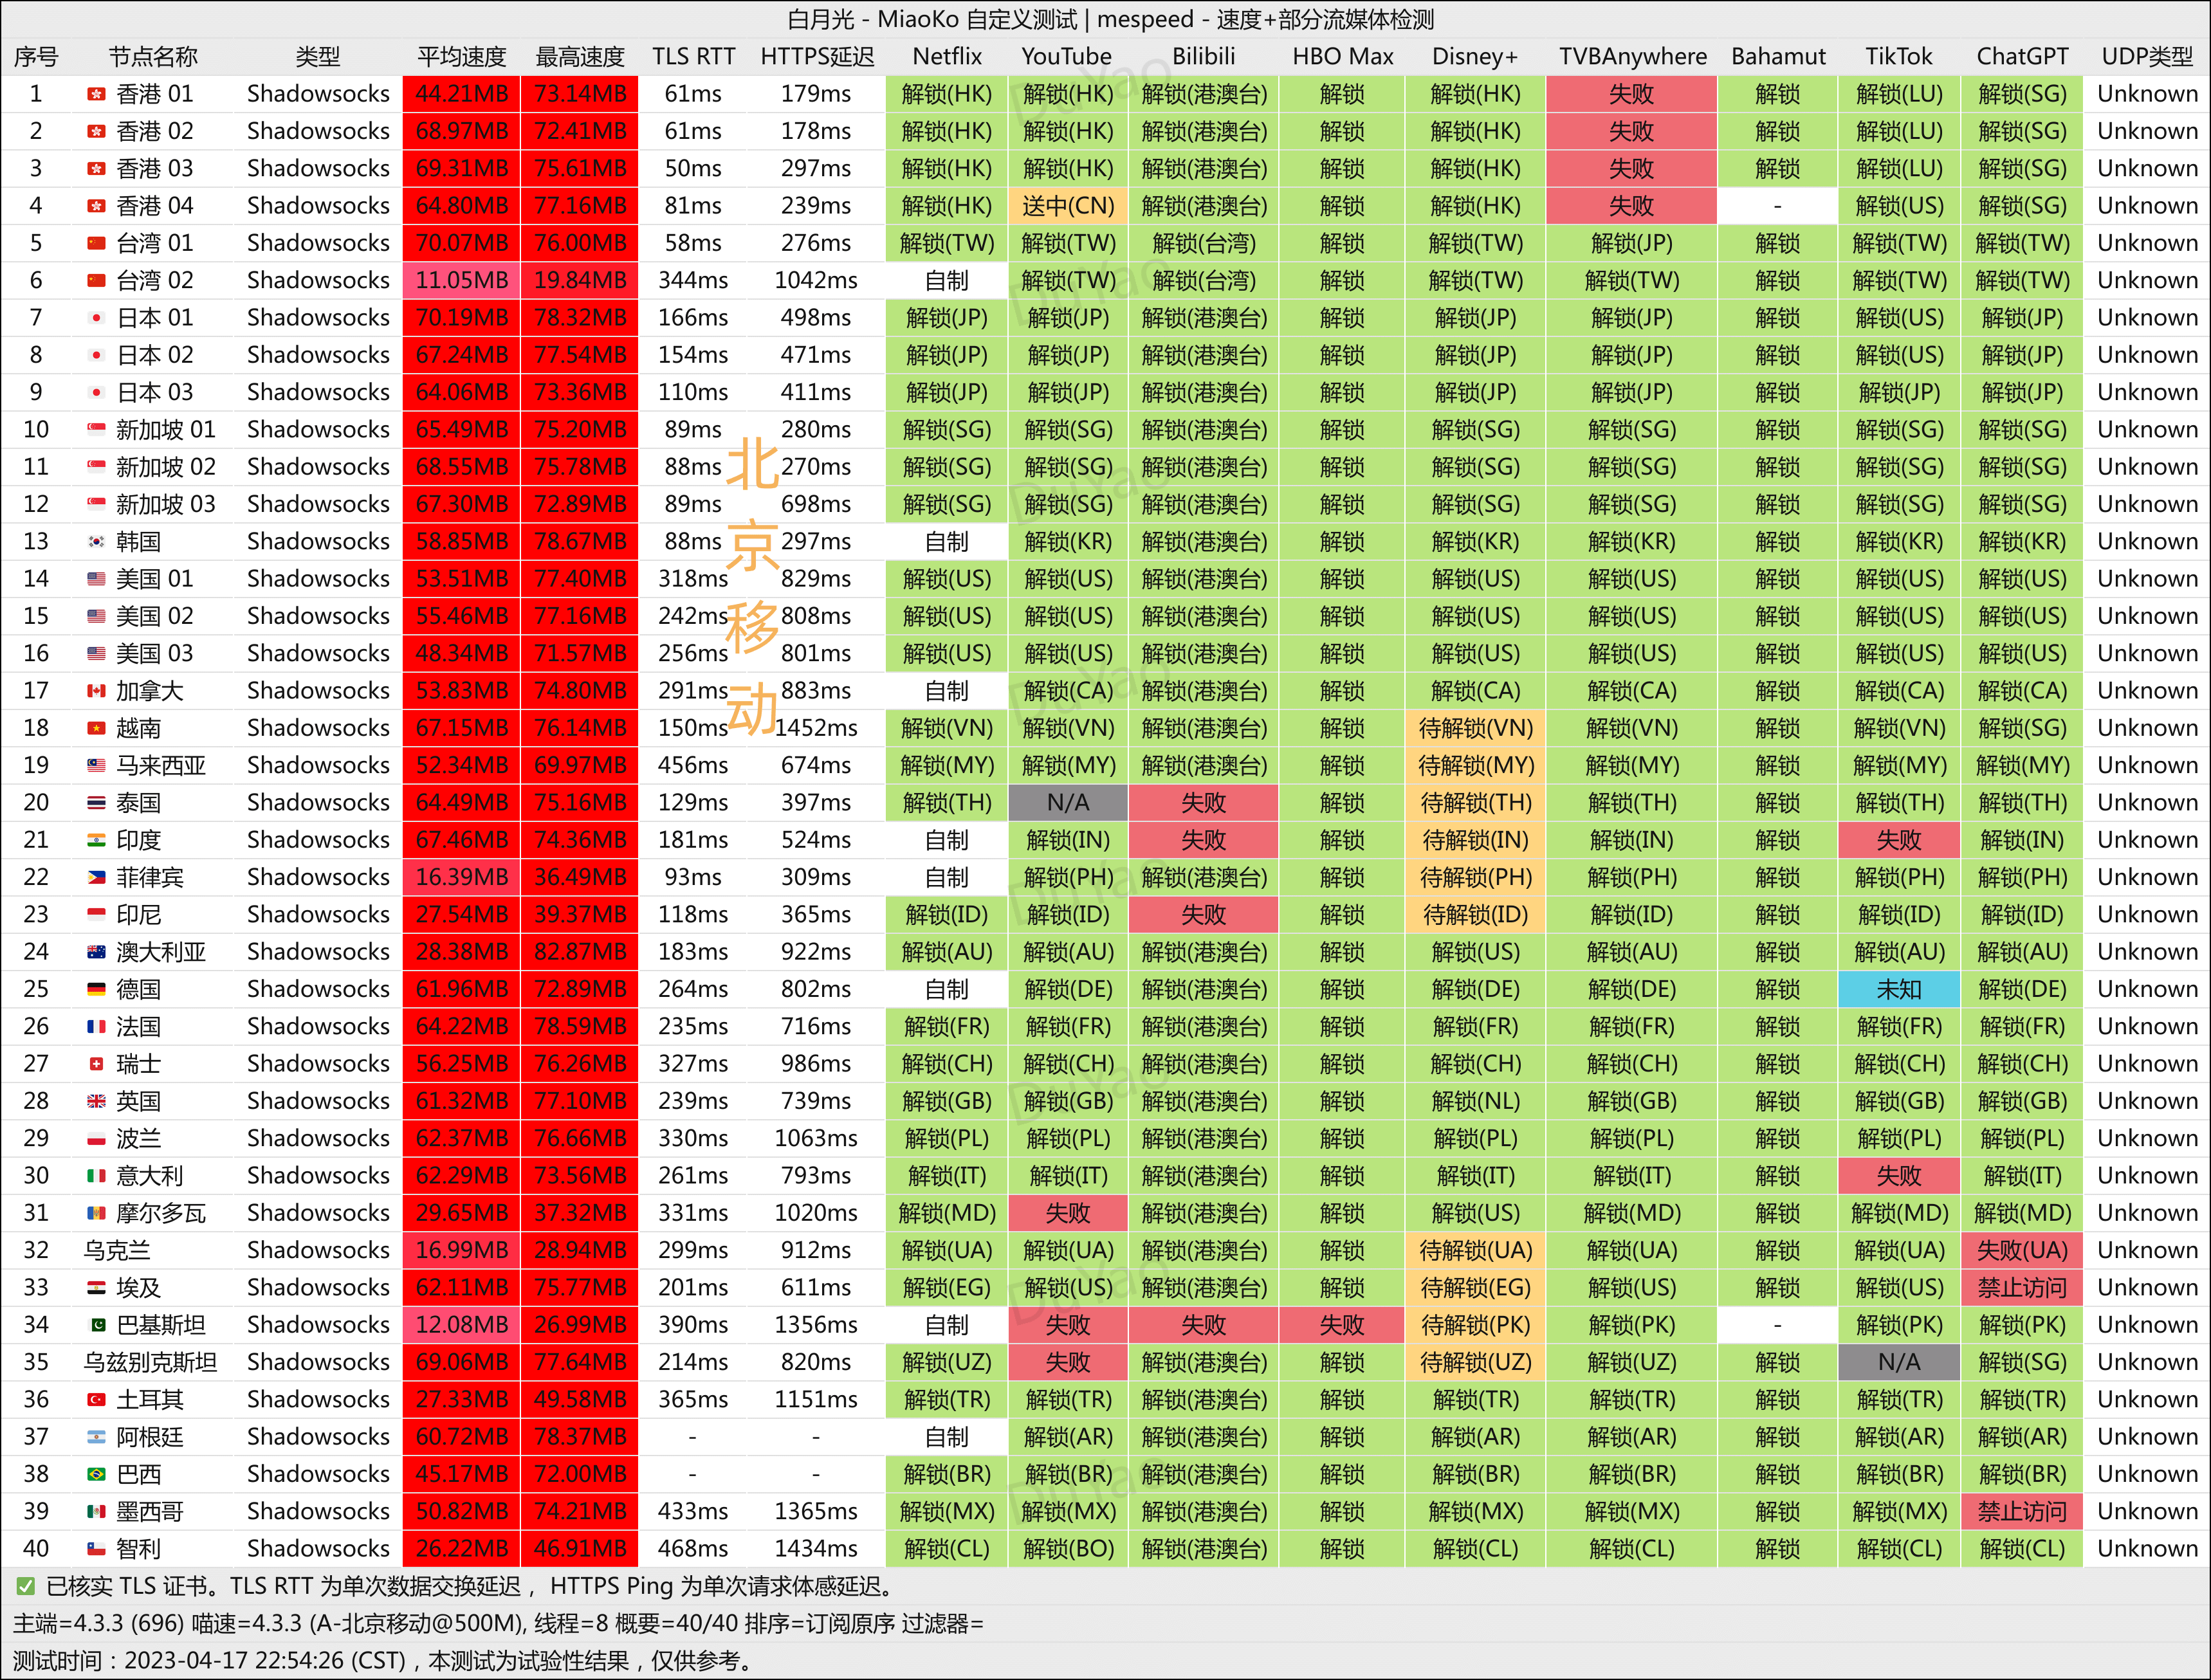Click the Italy flag beside 意大利
Image resolution: width=2211 pixels, height=1680 pixels.
point(96,1176)
